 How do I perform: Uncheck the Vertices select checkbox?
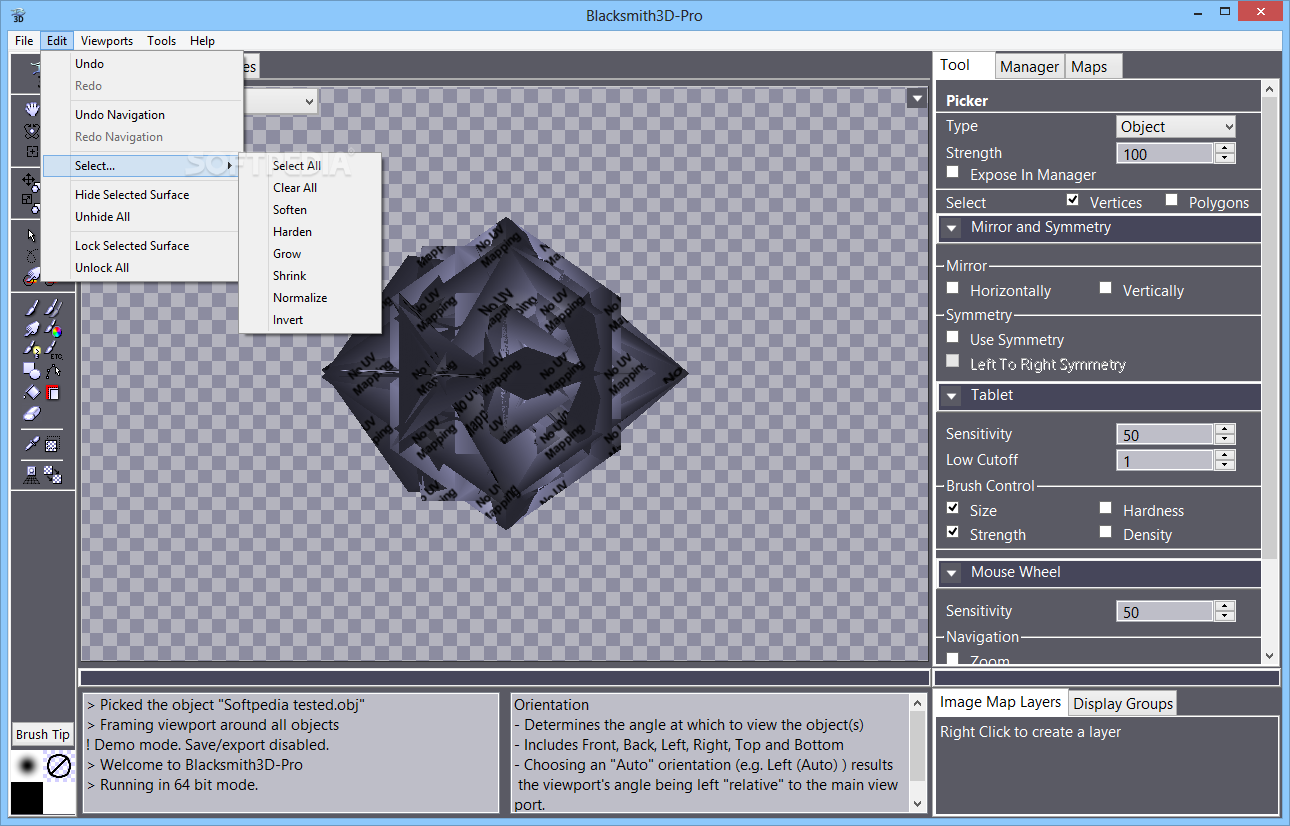[x=1073, y=200]
